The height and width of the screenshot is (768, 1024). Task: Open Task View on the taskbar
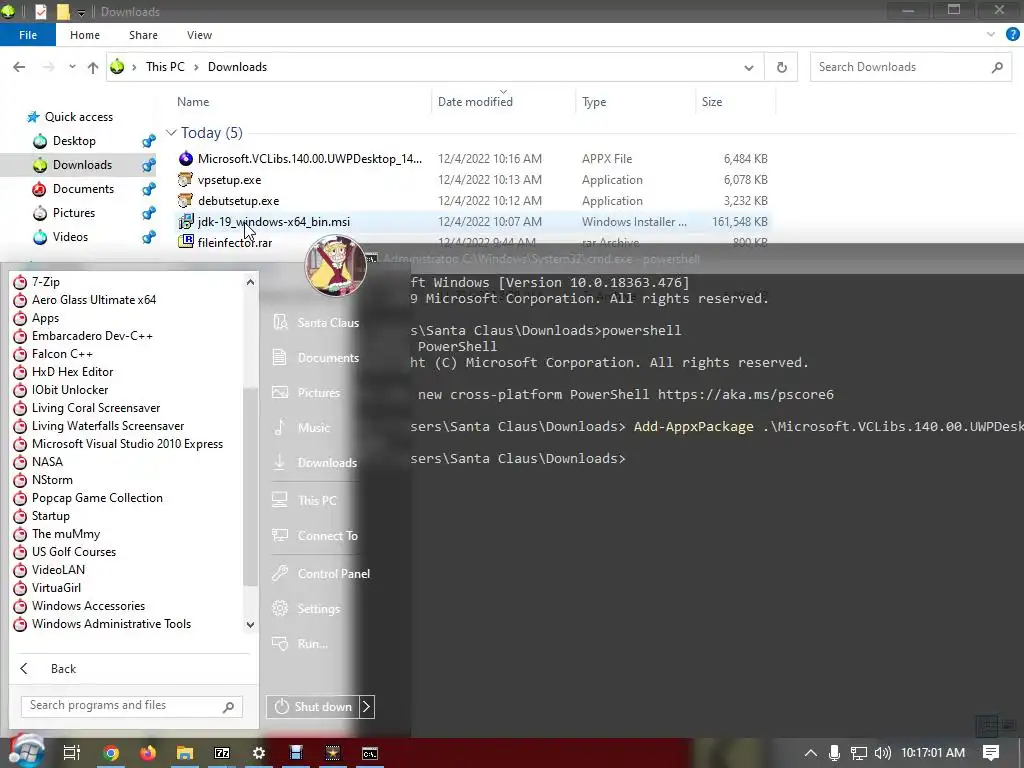pyautogui.click(x=72, y=753)
